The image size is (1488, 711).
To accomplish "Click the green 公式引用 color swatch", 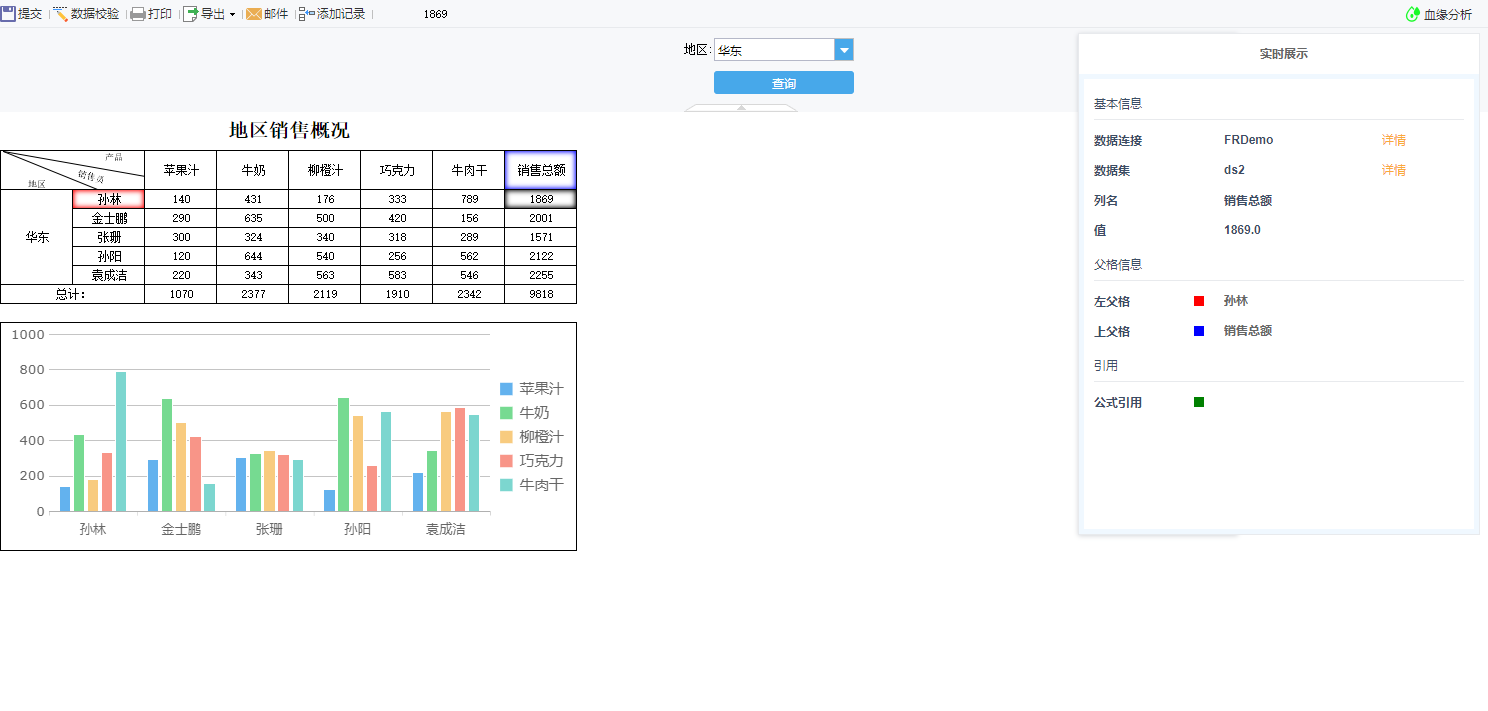I will (1199, 402).
